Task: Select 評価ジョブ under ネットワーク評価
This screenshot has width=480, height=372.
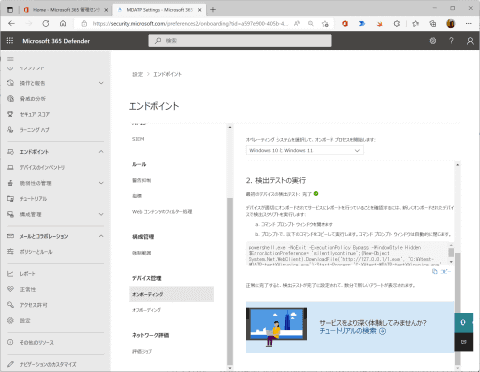Action: click(142, 351)
